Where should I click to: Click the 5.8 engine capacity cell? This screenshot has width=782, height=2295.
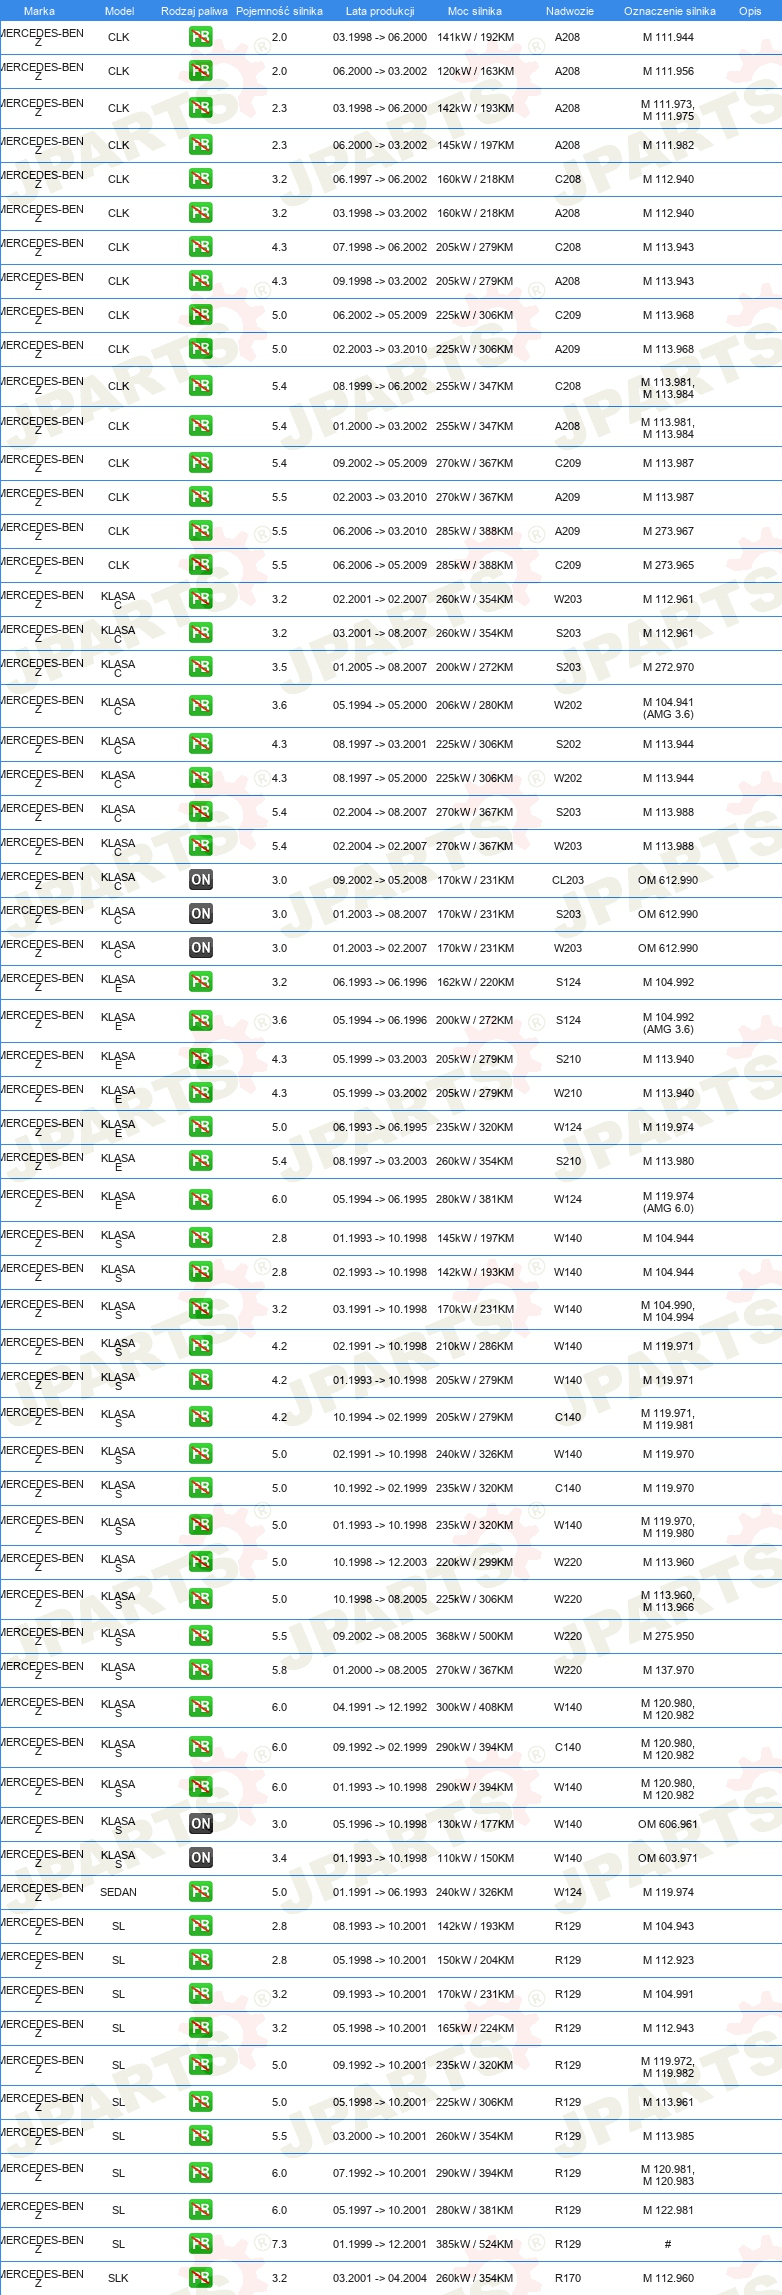[279, 1670]
